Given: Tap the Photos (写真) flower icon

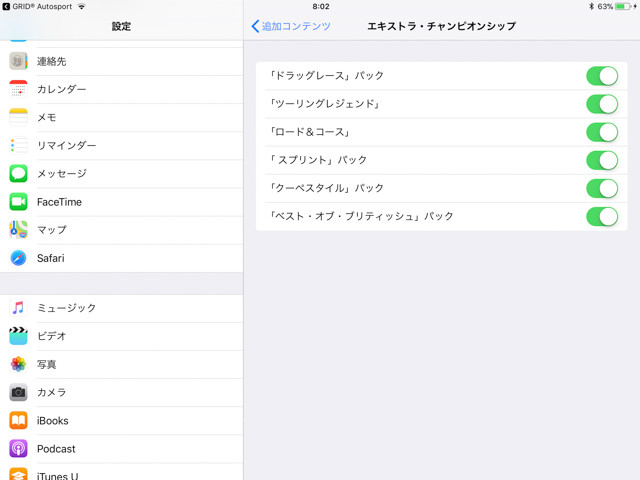Looking at the screenshot, I should point(18,364).
